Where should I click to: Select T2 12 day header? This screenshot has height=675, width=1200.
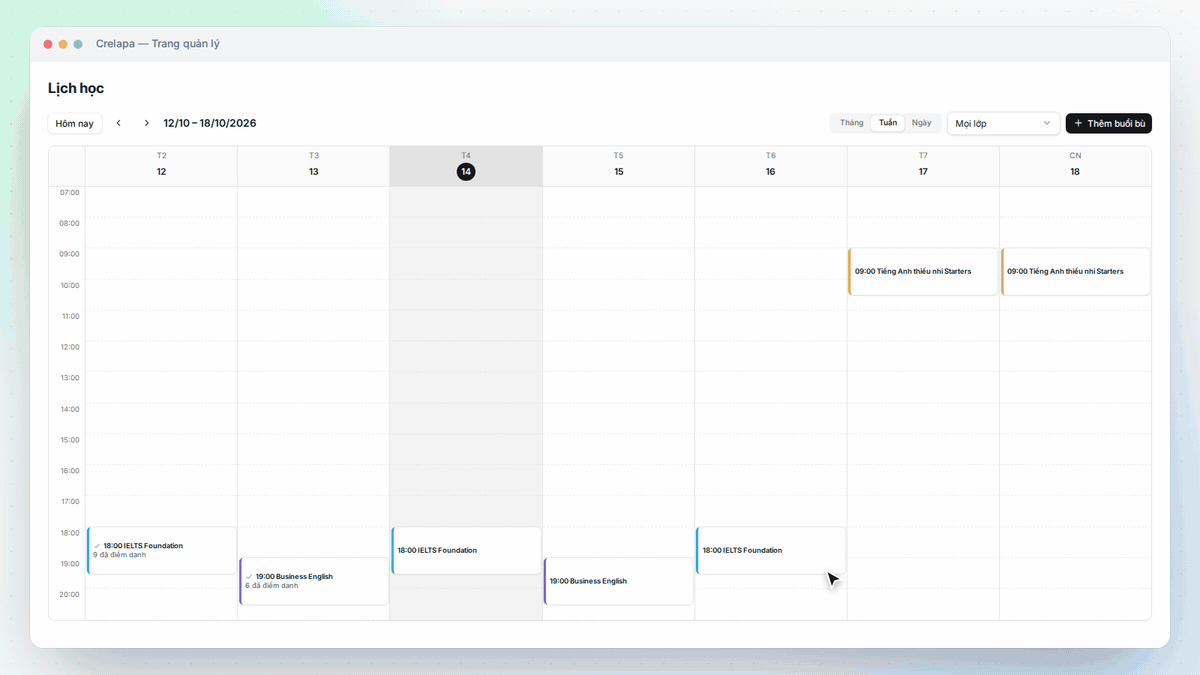162,166
